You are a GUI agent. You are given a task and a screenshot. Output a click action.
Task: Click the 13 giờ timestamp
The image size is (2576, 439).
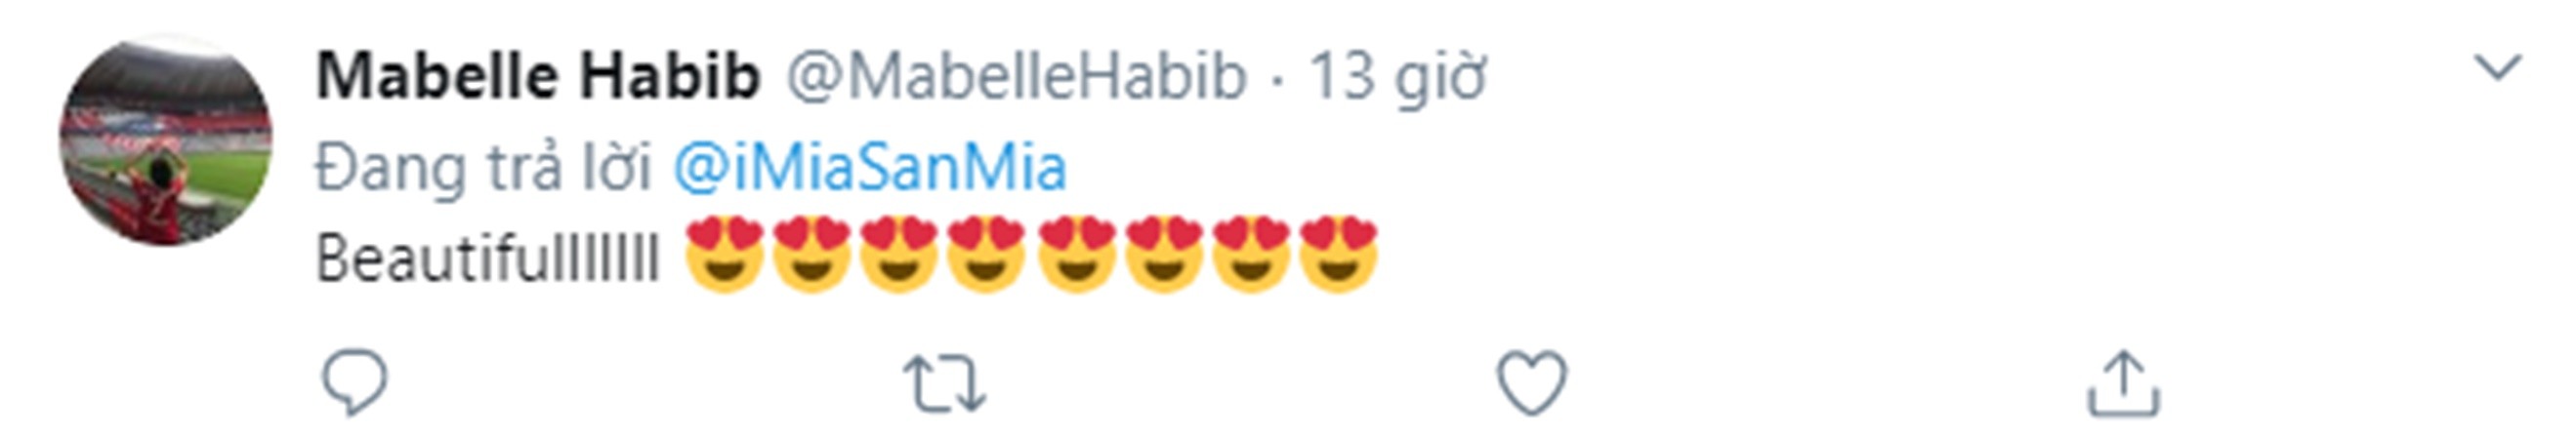click(x=1398, y=76)
